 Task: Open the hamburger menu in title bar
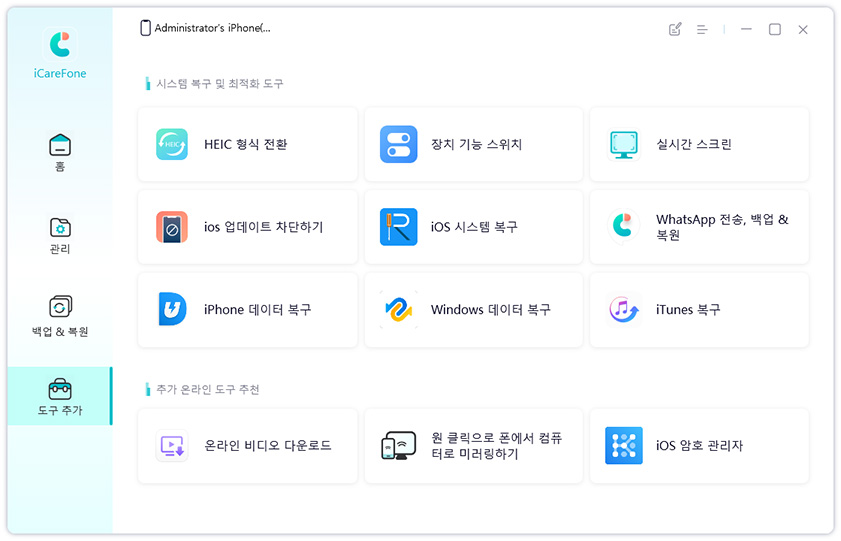pos(702,29)
